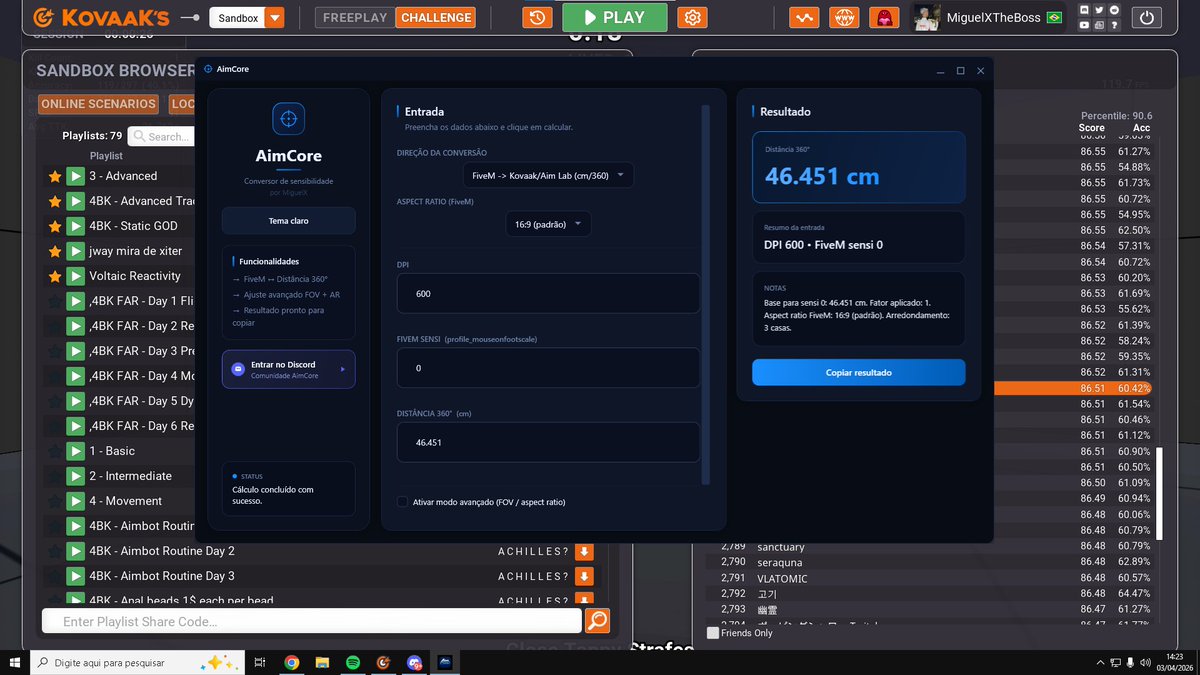This screenshot has height=675, width=1200.
Task: Switch mode to FREEPLAY
Action: 355,17
